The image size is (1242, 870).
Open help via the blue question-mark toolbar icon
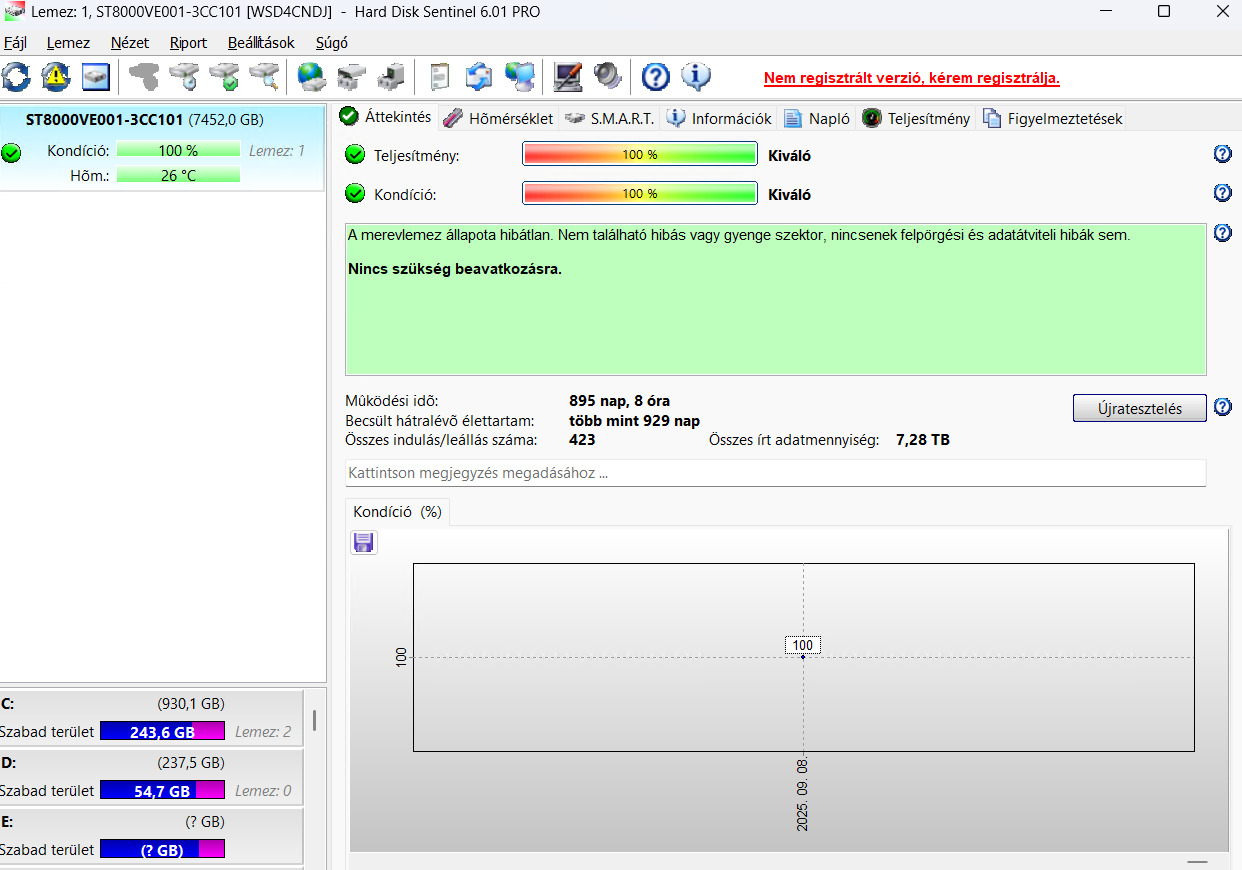point(655,76)
